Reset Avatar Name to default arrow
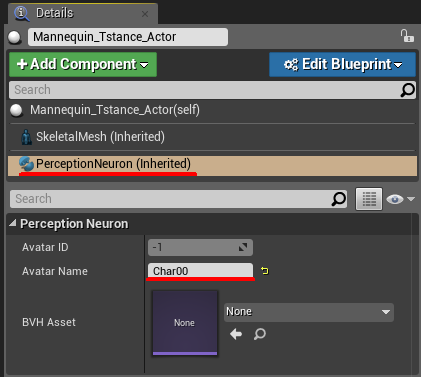421x377 pixels. [x=265, y=271]
